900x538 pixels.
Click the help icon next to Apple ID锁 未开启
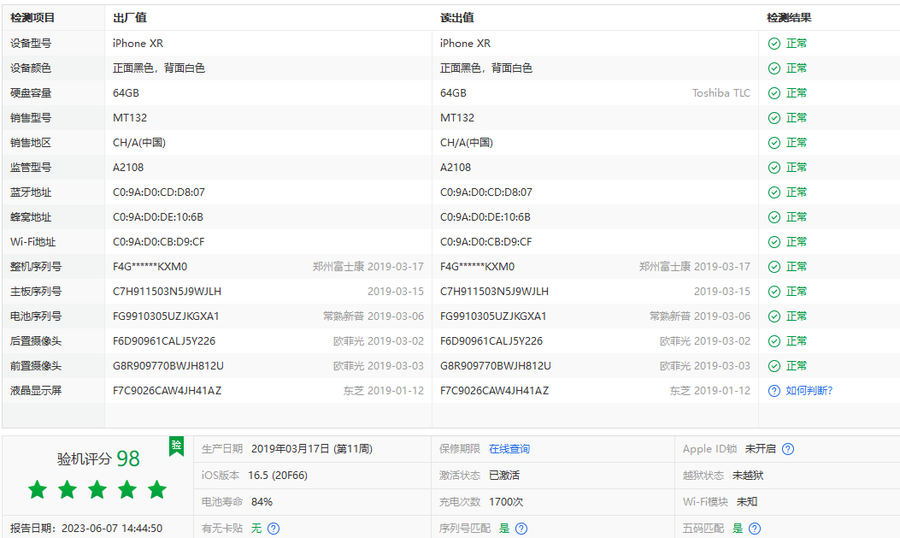788,449
